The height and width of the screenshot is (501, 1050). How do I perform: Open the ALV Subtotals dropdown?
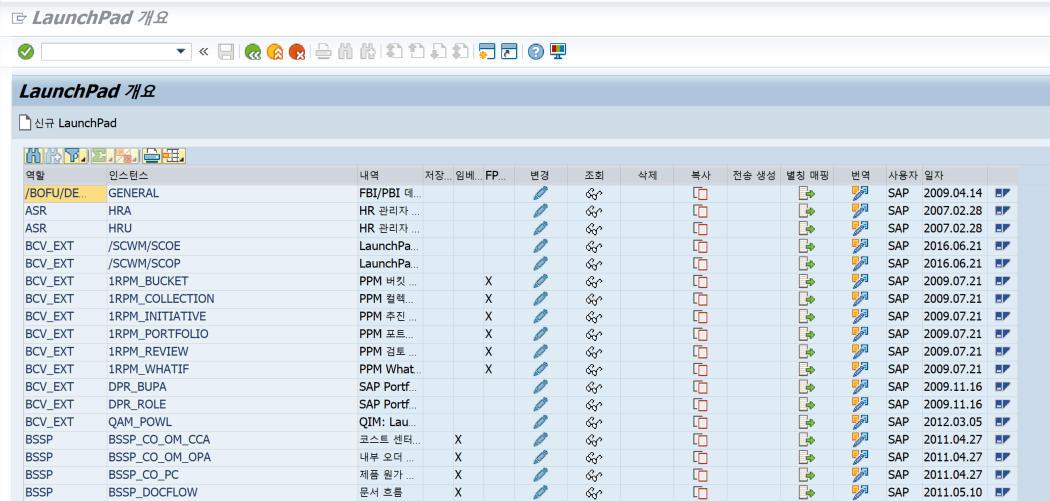point(126,156)
